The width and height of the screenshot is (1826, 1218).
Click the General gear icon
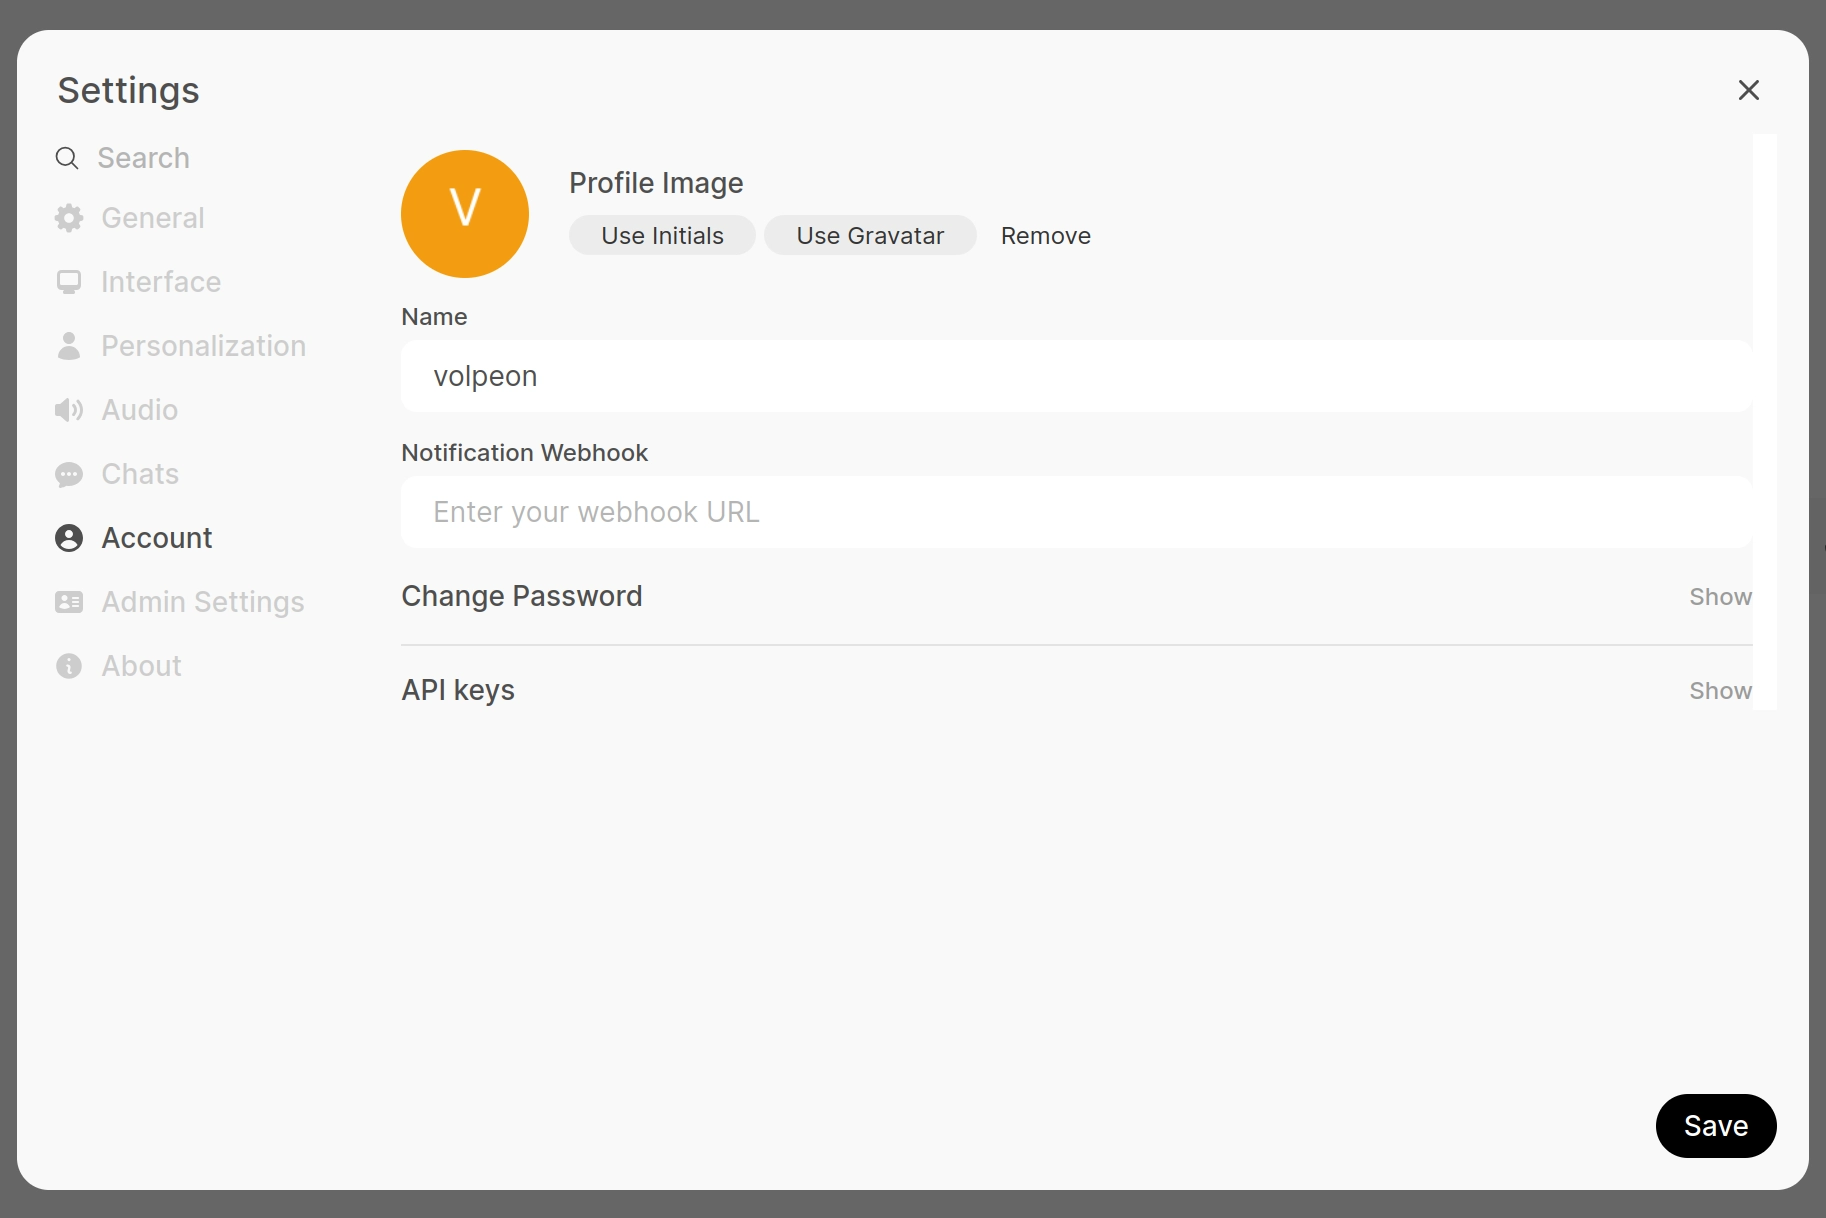tap(69, 218)
